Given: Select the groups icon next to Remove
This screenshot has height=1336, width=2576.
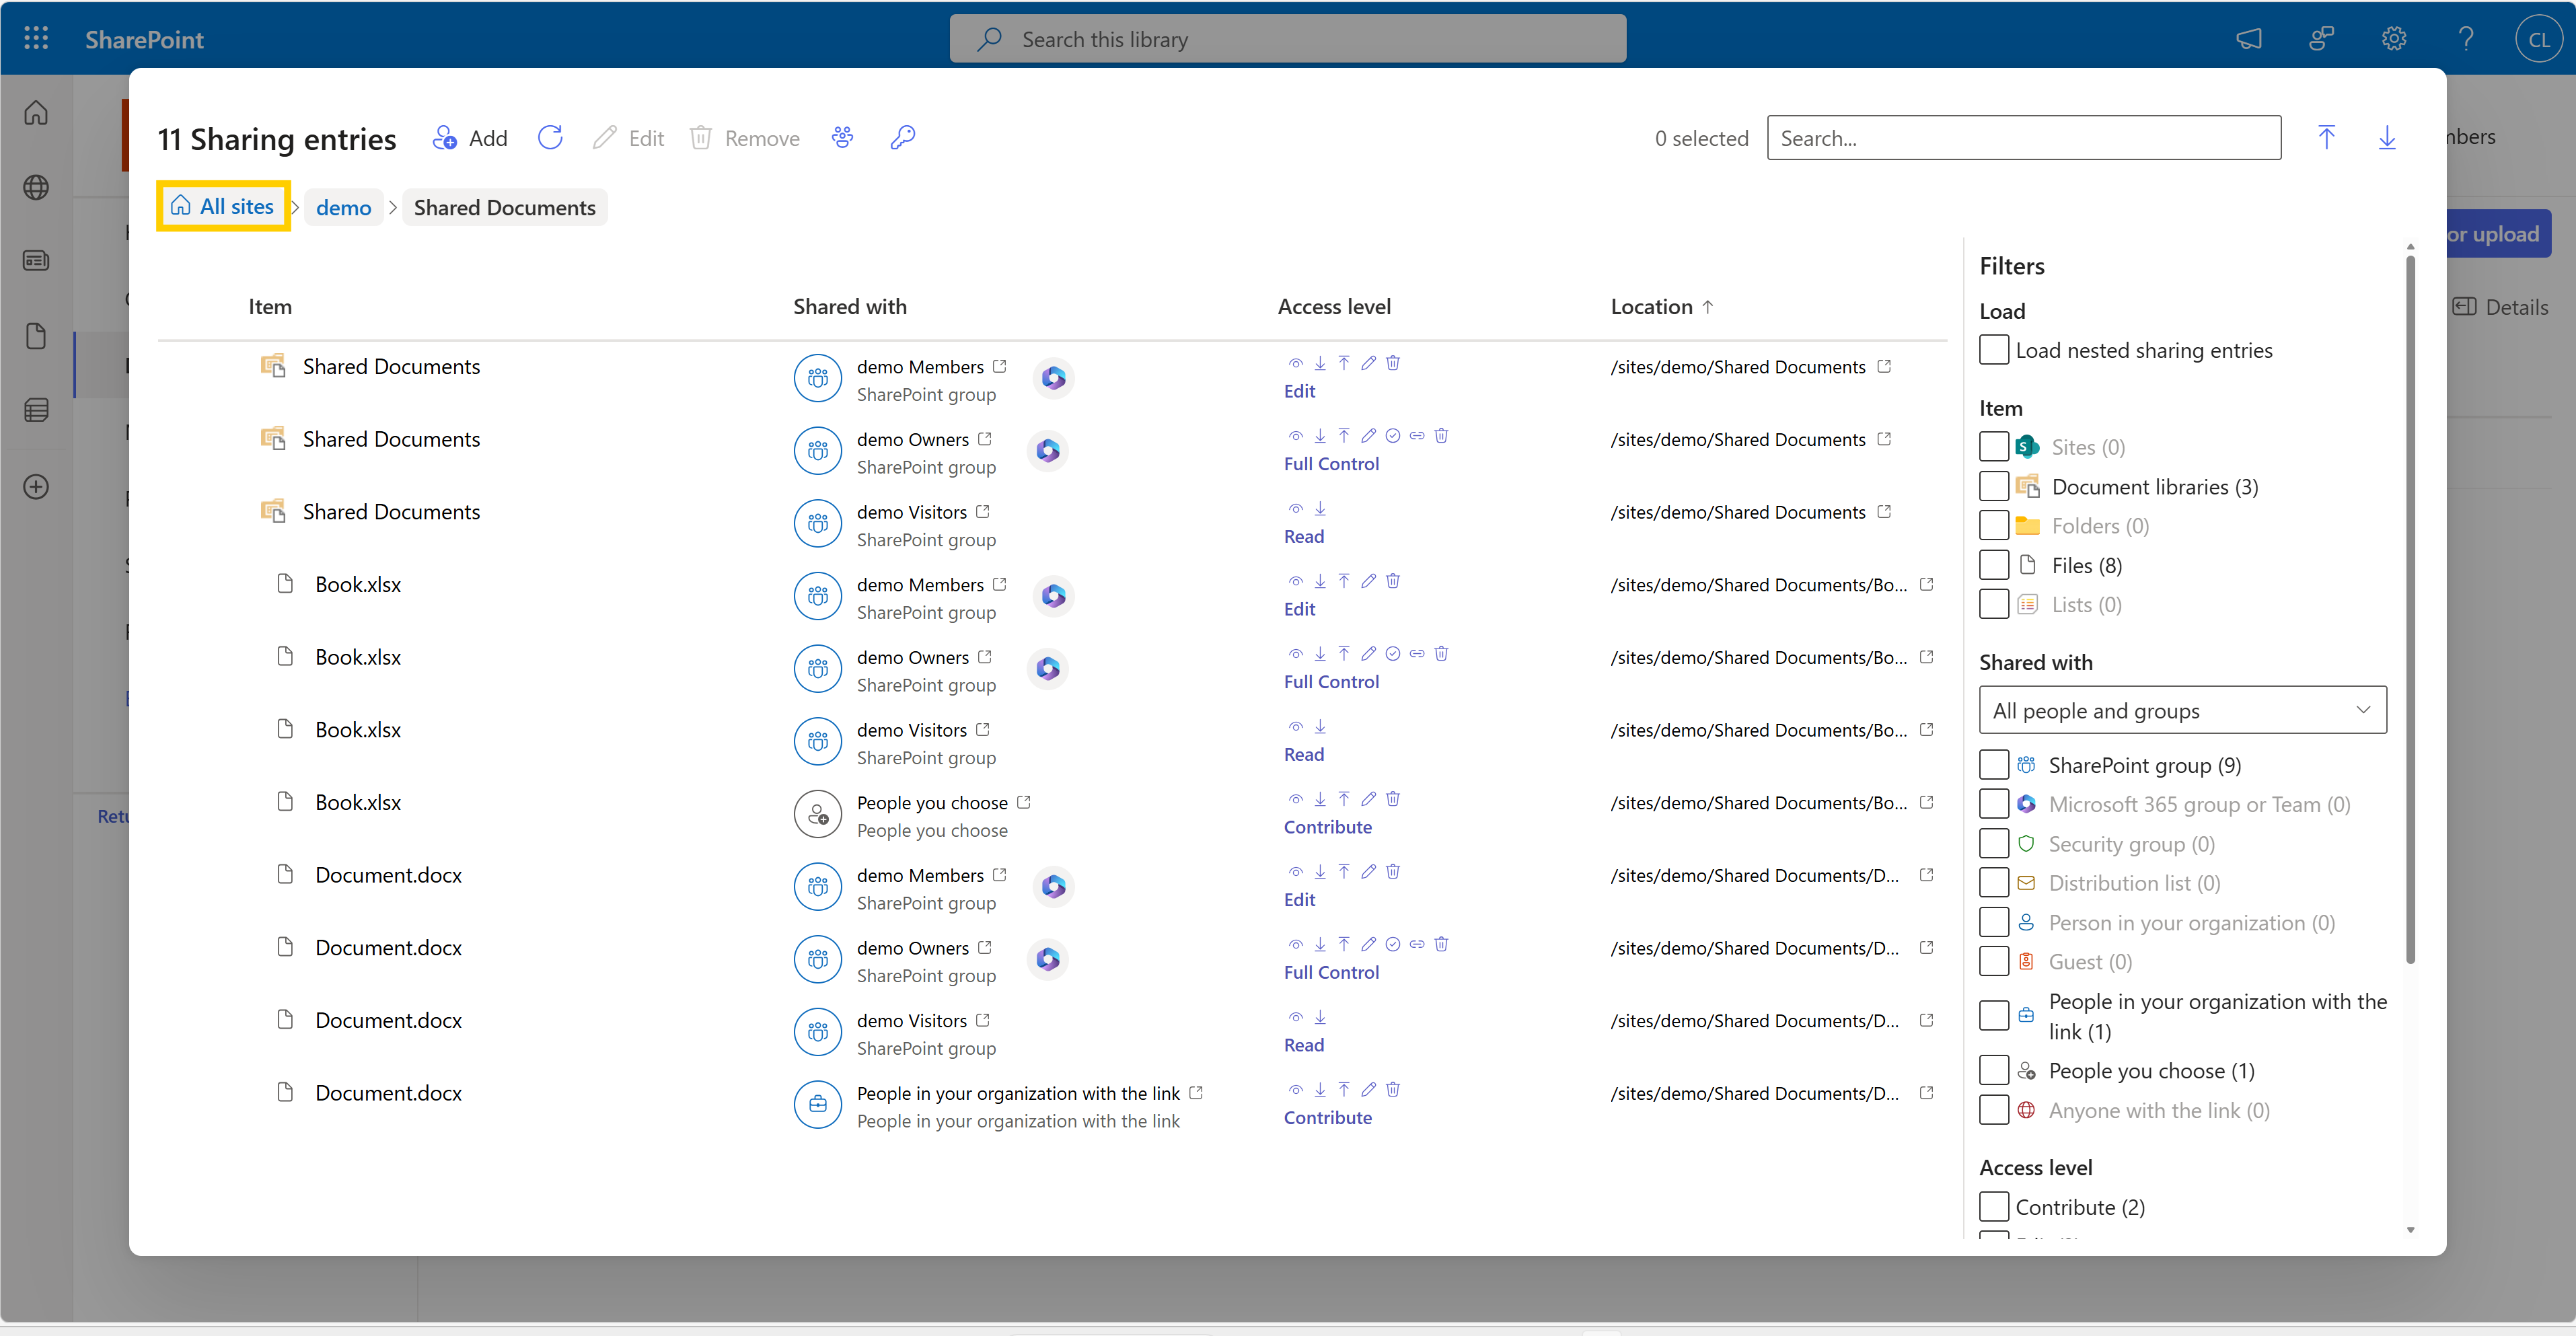Looking at the screenshot, I should coord(842,137).
